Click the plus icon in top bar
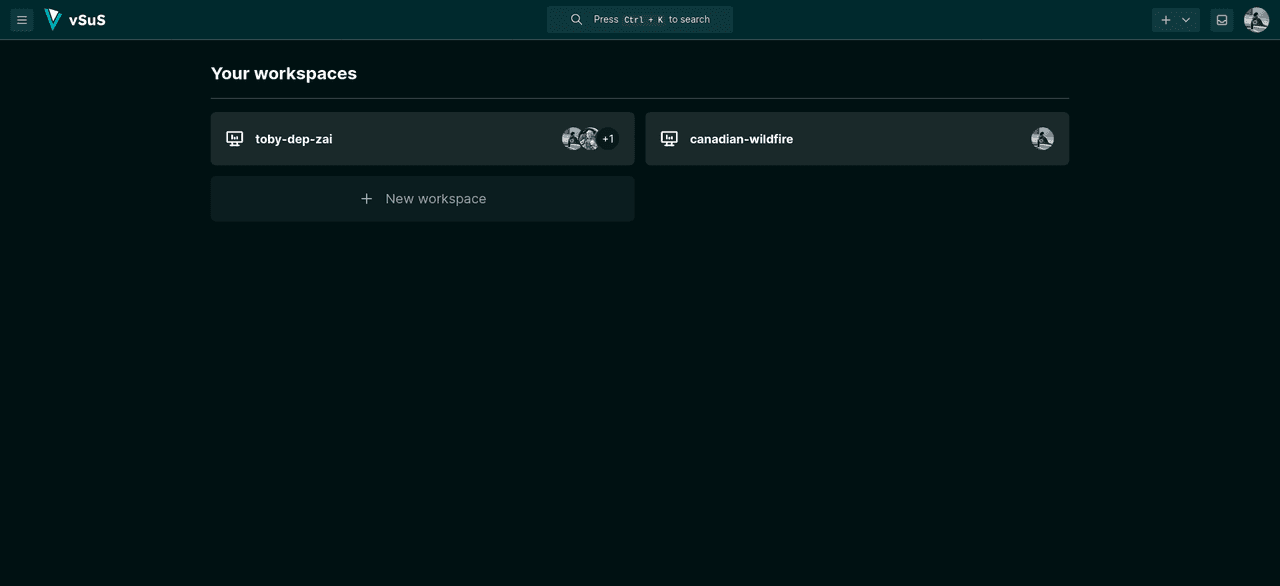 [1165, 20]
